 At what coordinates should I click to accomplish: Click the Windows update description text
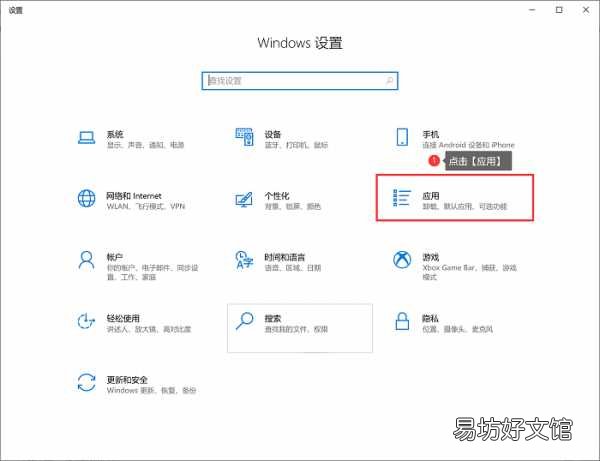[151, 391]
